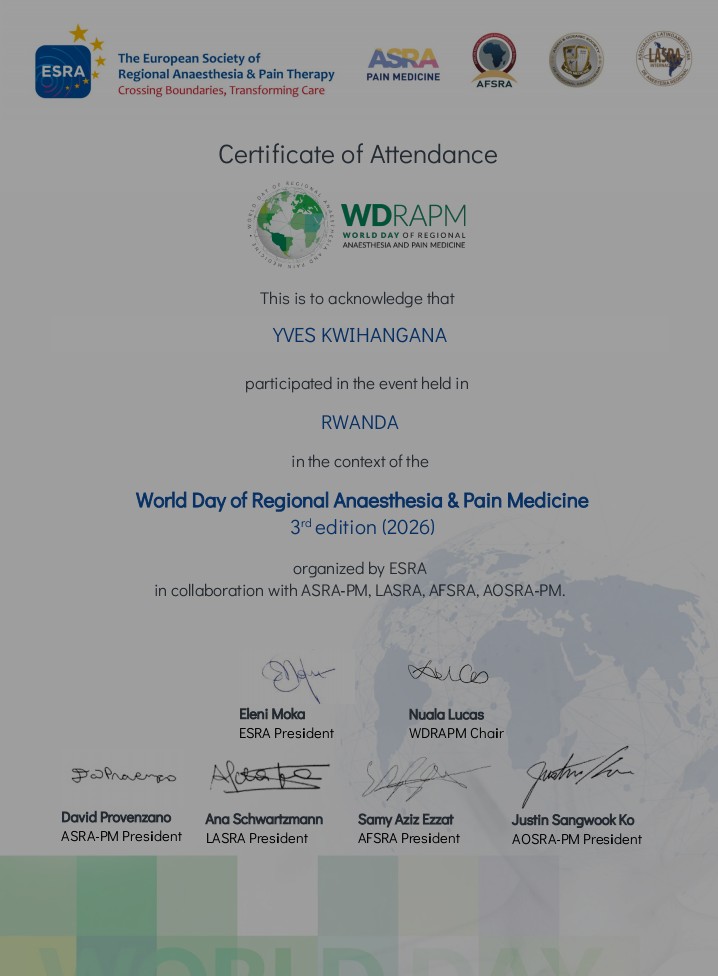Click Ana Schwartzmann's signature
718x976 pixels.
coord(269,777)
